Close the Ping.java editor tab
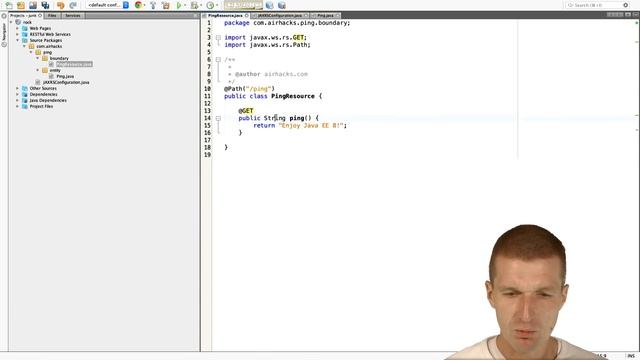 tap(338, 16)
